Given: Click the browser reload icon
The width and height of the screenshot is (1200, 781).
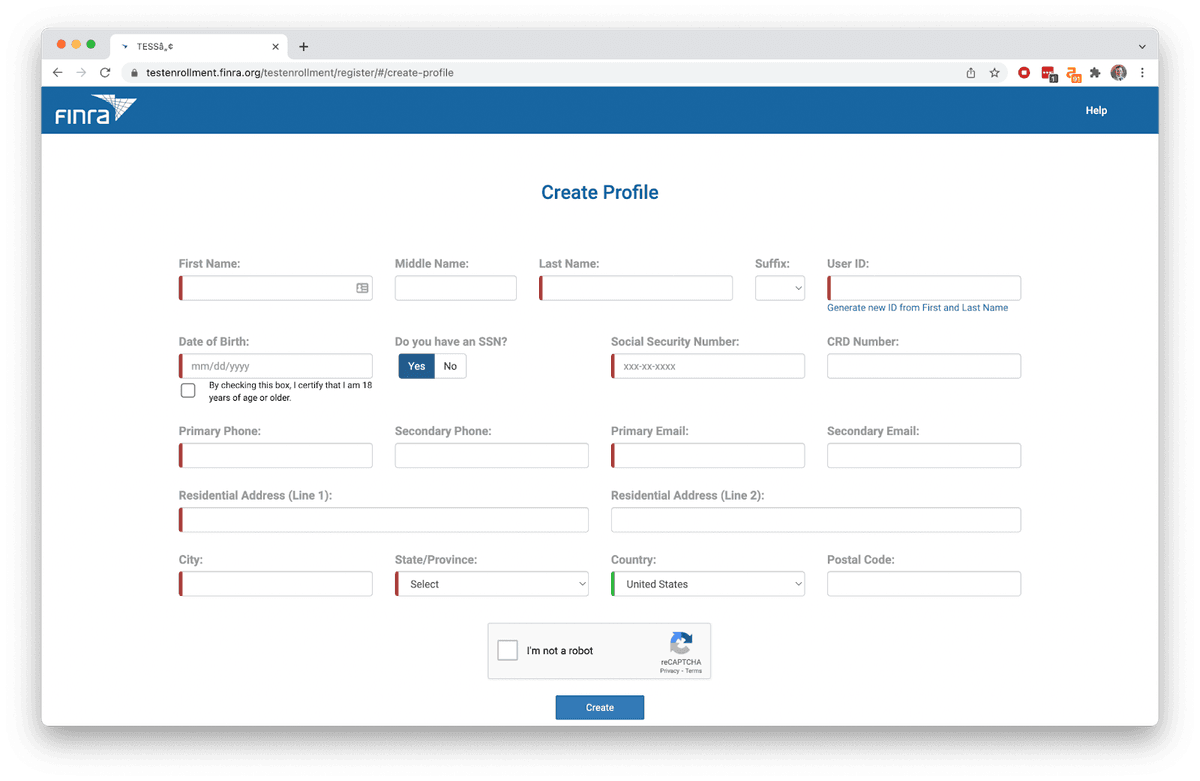Looking at the screenshot, I should click(105, 73).
